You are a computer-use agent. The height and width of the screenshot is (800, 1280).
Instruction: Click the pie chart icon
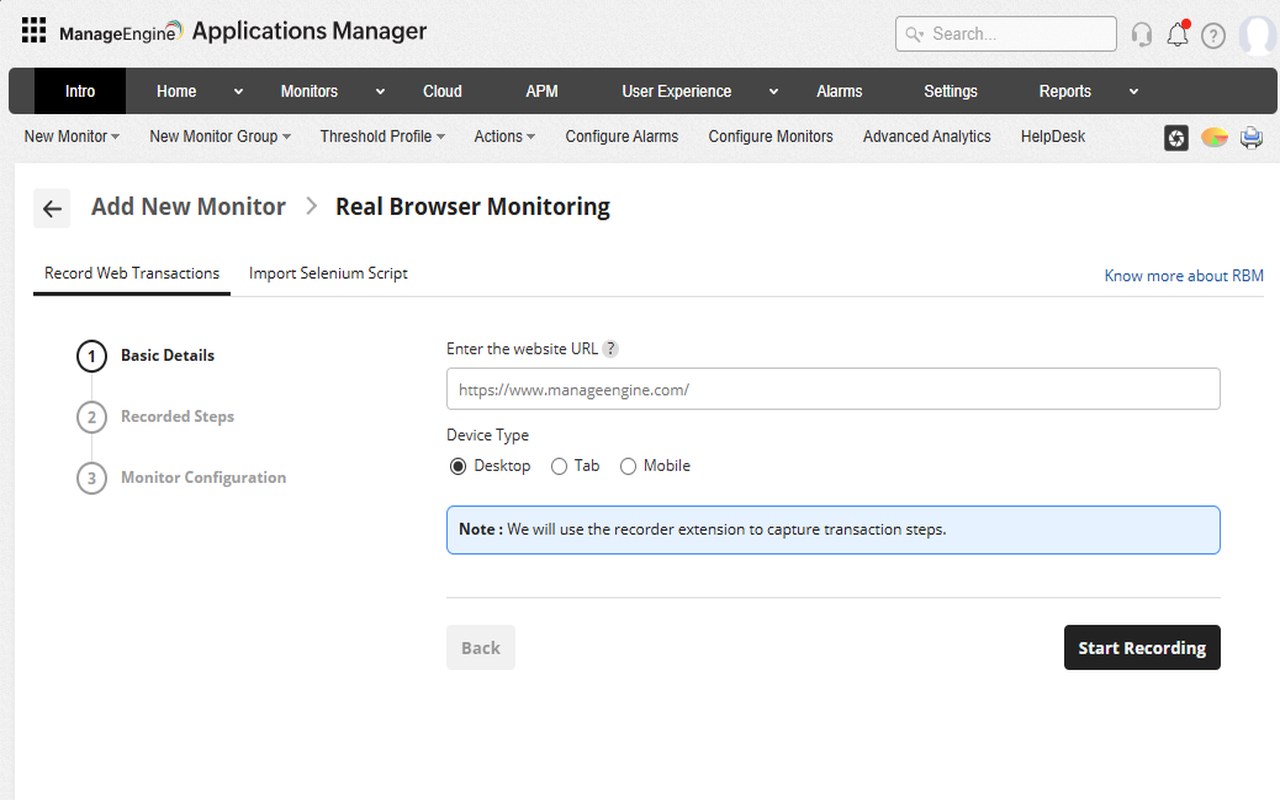pyautogui.click(x=1214, y=138)
